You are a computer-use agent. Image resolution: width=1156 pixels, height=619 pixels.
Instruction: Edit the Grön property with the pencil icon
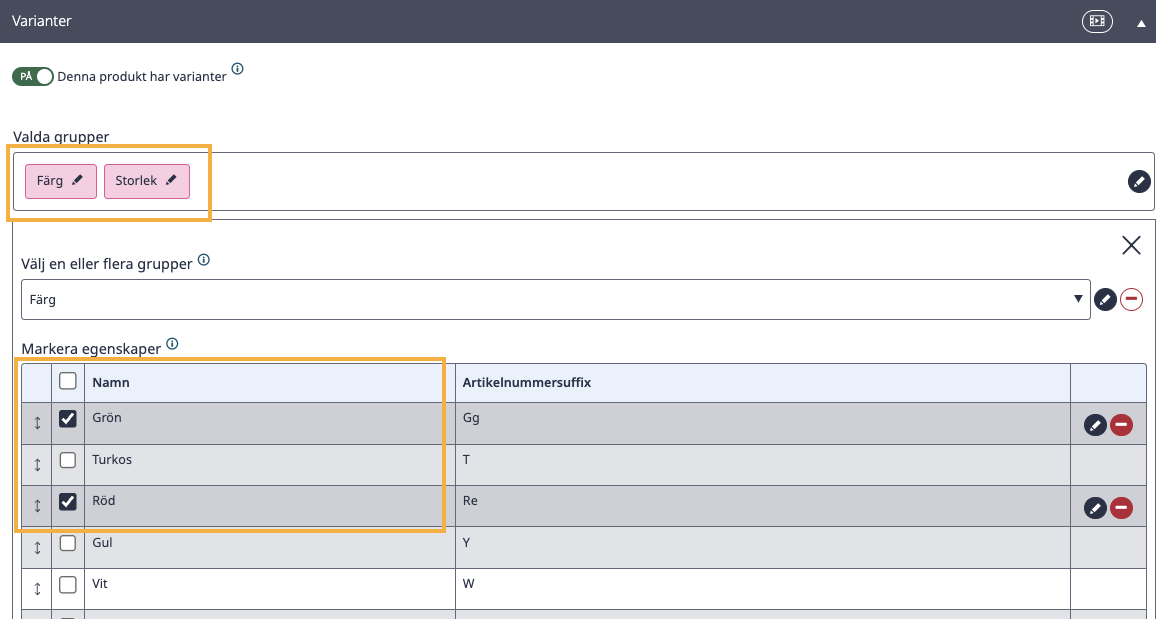(x=1096, y=424)
